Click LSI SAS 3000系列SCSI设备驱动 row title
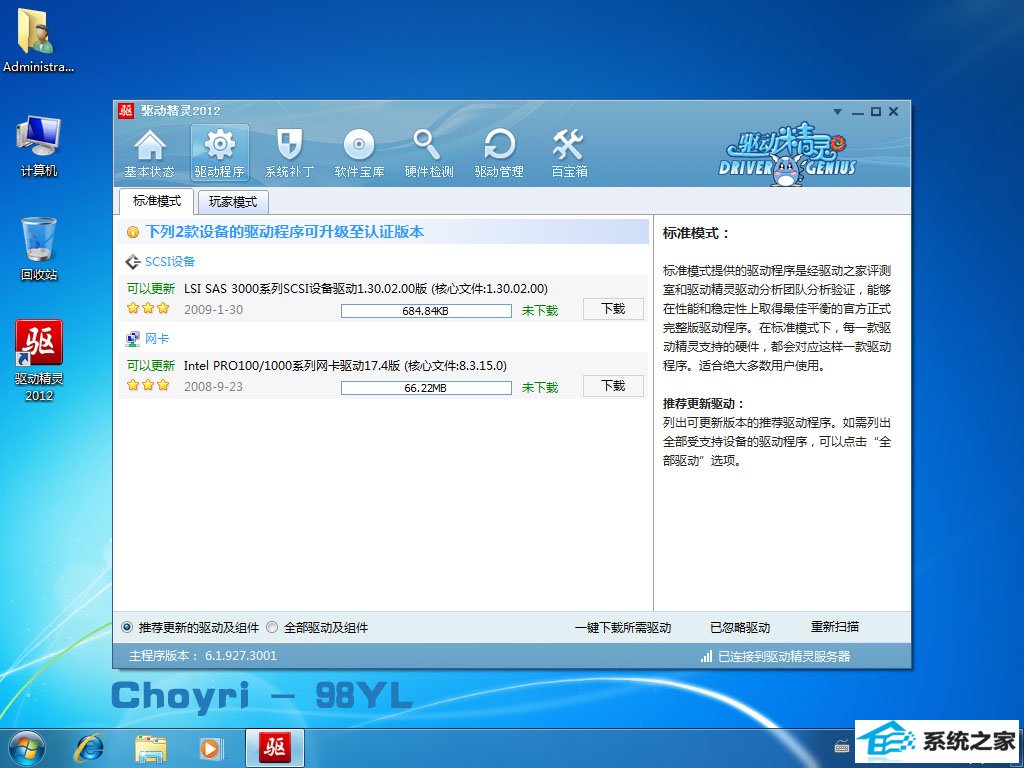Image resolution: width=1024 pixels, height=768 pixels. click(x=366, y=289)
